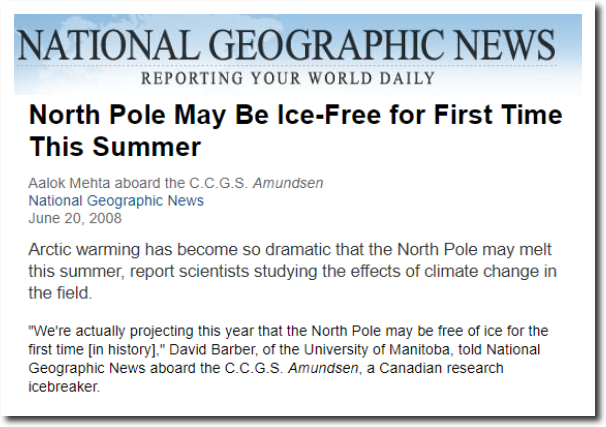Click the words "University of Manitoba"
This screenshot has height=427, width=606.
click(x=376, y=349)
